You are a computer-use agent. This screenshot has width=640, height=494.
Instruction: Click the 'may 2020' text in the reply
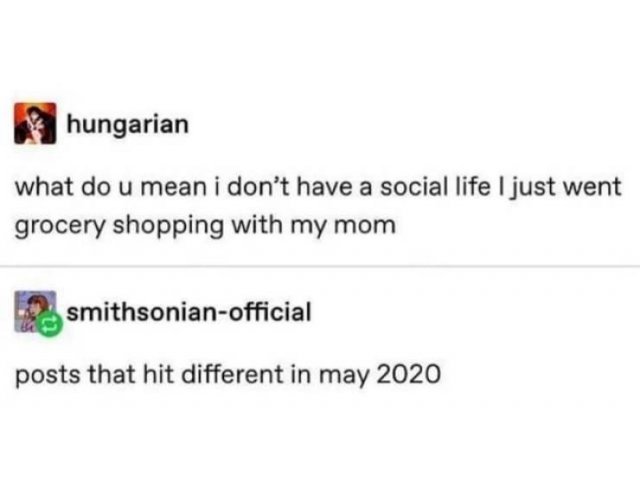point(380,375)
